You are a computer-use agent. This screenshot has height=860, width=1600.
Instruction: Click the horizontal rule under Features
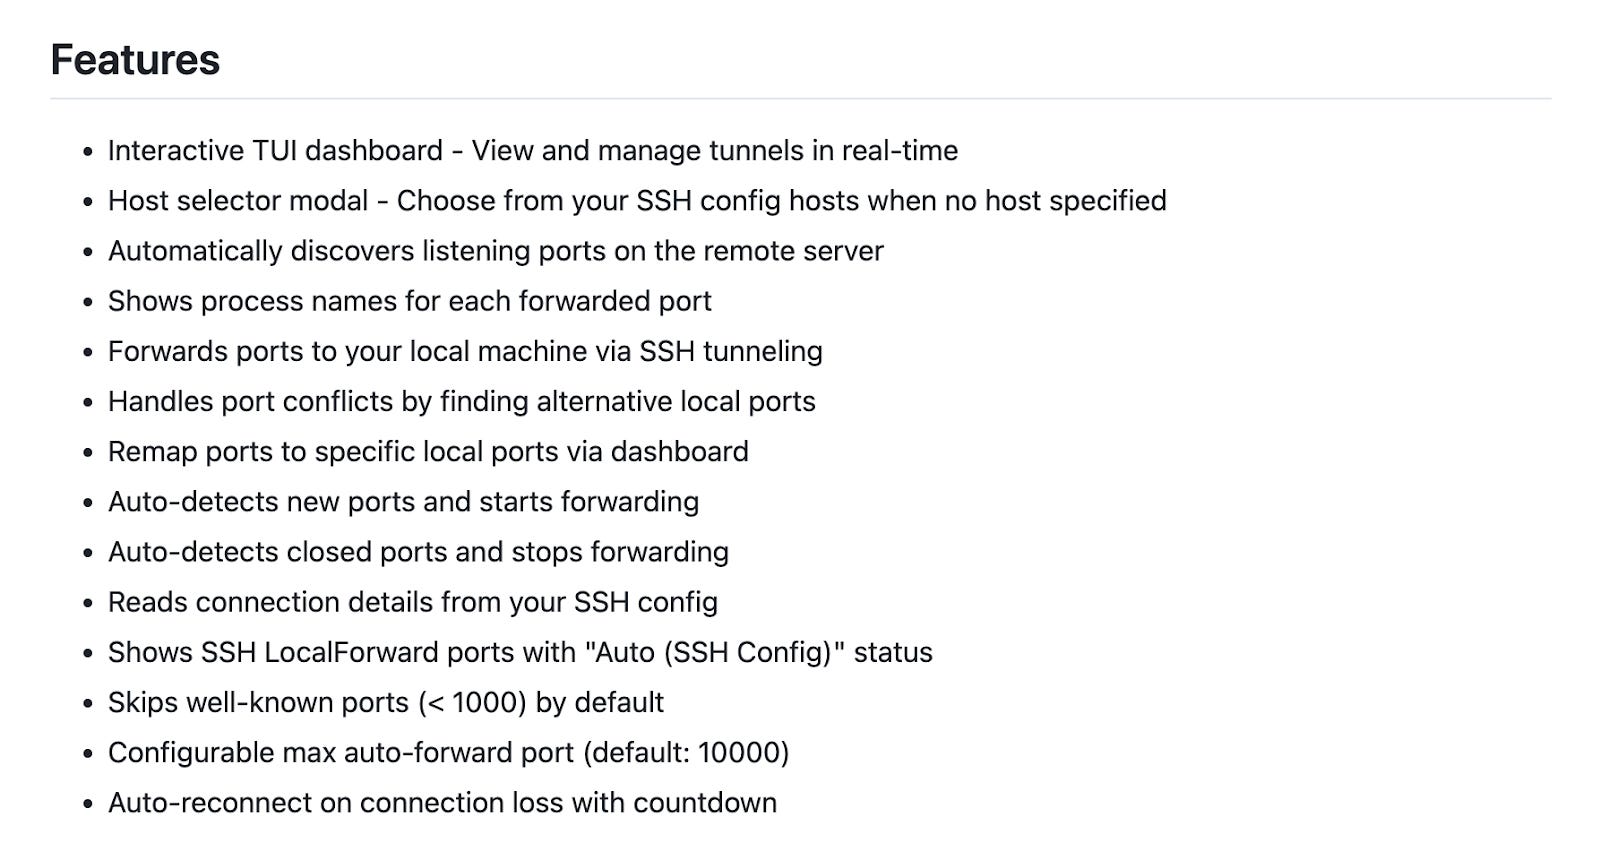tap(800, 98)
